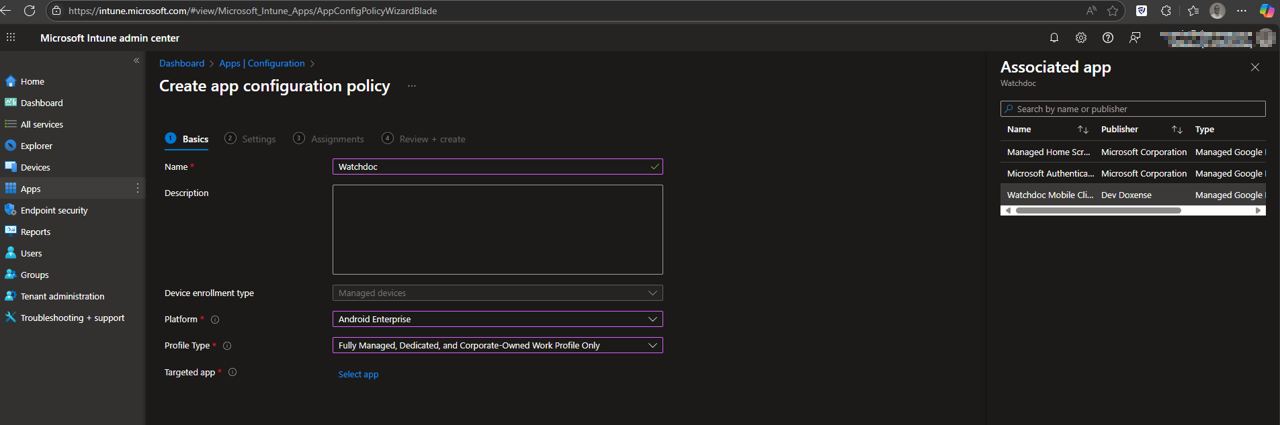Open the Intune portal waffle menu
Image resolution: width=1280 pixels, height=425 pixels.
(x=11, y=37)
